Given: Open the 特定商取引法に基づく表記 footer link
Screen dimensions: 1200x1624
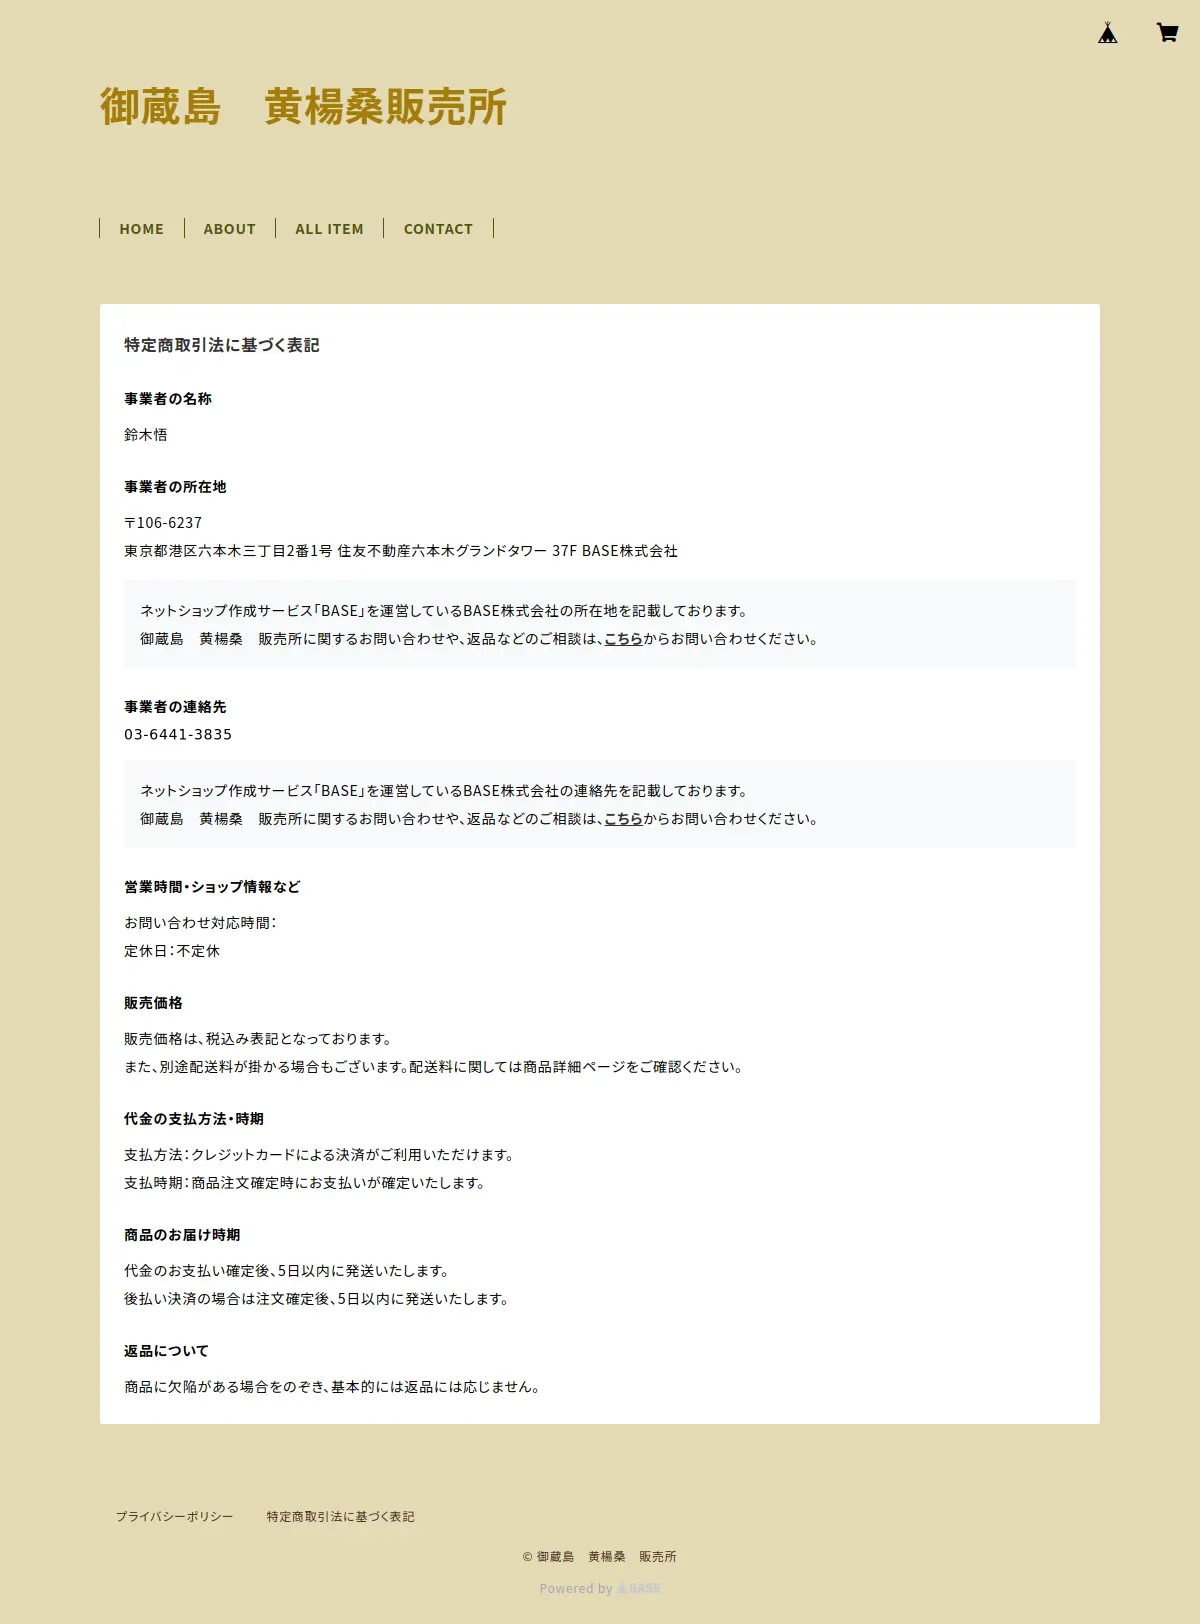Looking at the screenshot, I should click(x=340, y=1517).
